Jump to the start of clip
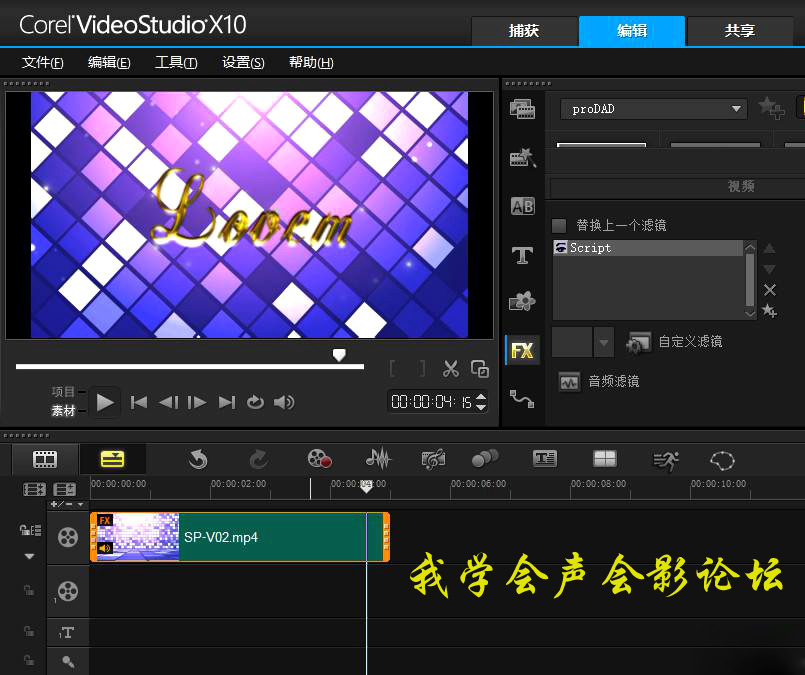The image size is (805, 675). tap(139, 402)
